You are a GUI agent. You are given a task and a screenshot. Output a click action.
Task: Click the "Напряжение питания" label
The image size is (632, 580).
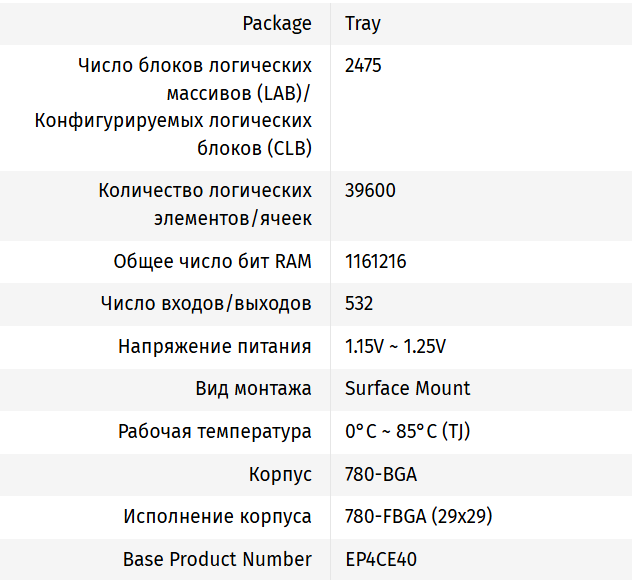215,346
